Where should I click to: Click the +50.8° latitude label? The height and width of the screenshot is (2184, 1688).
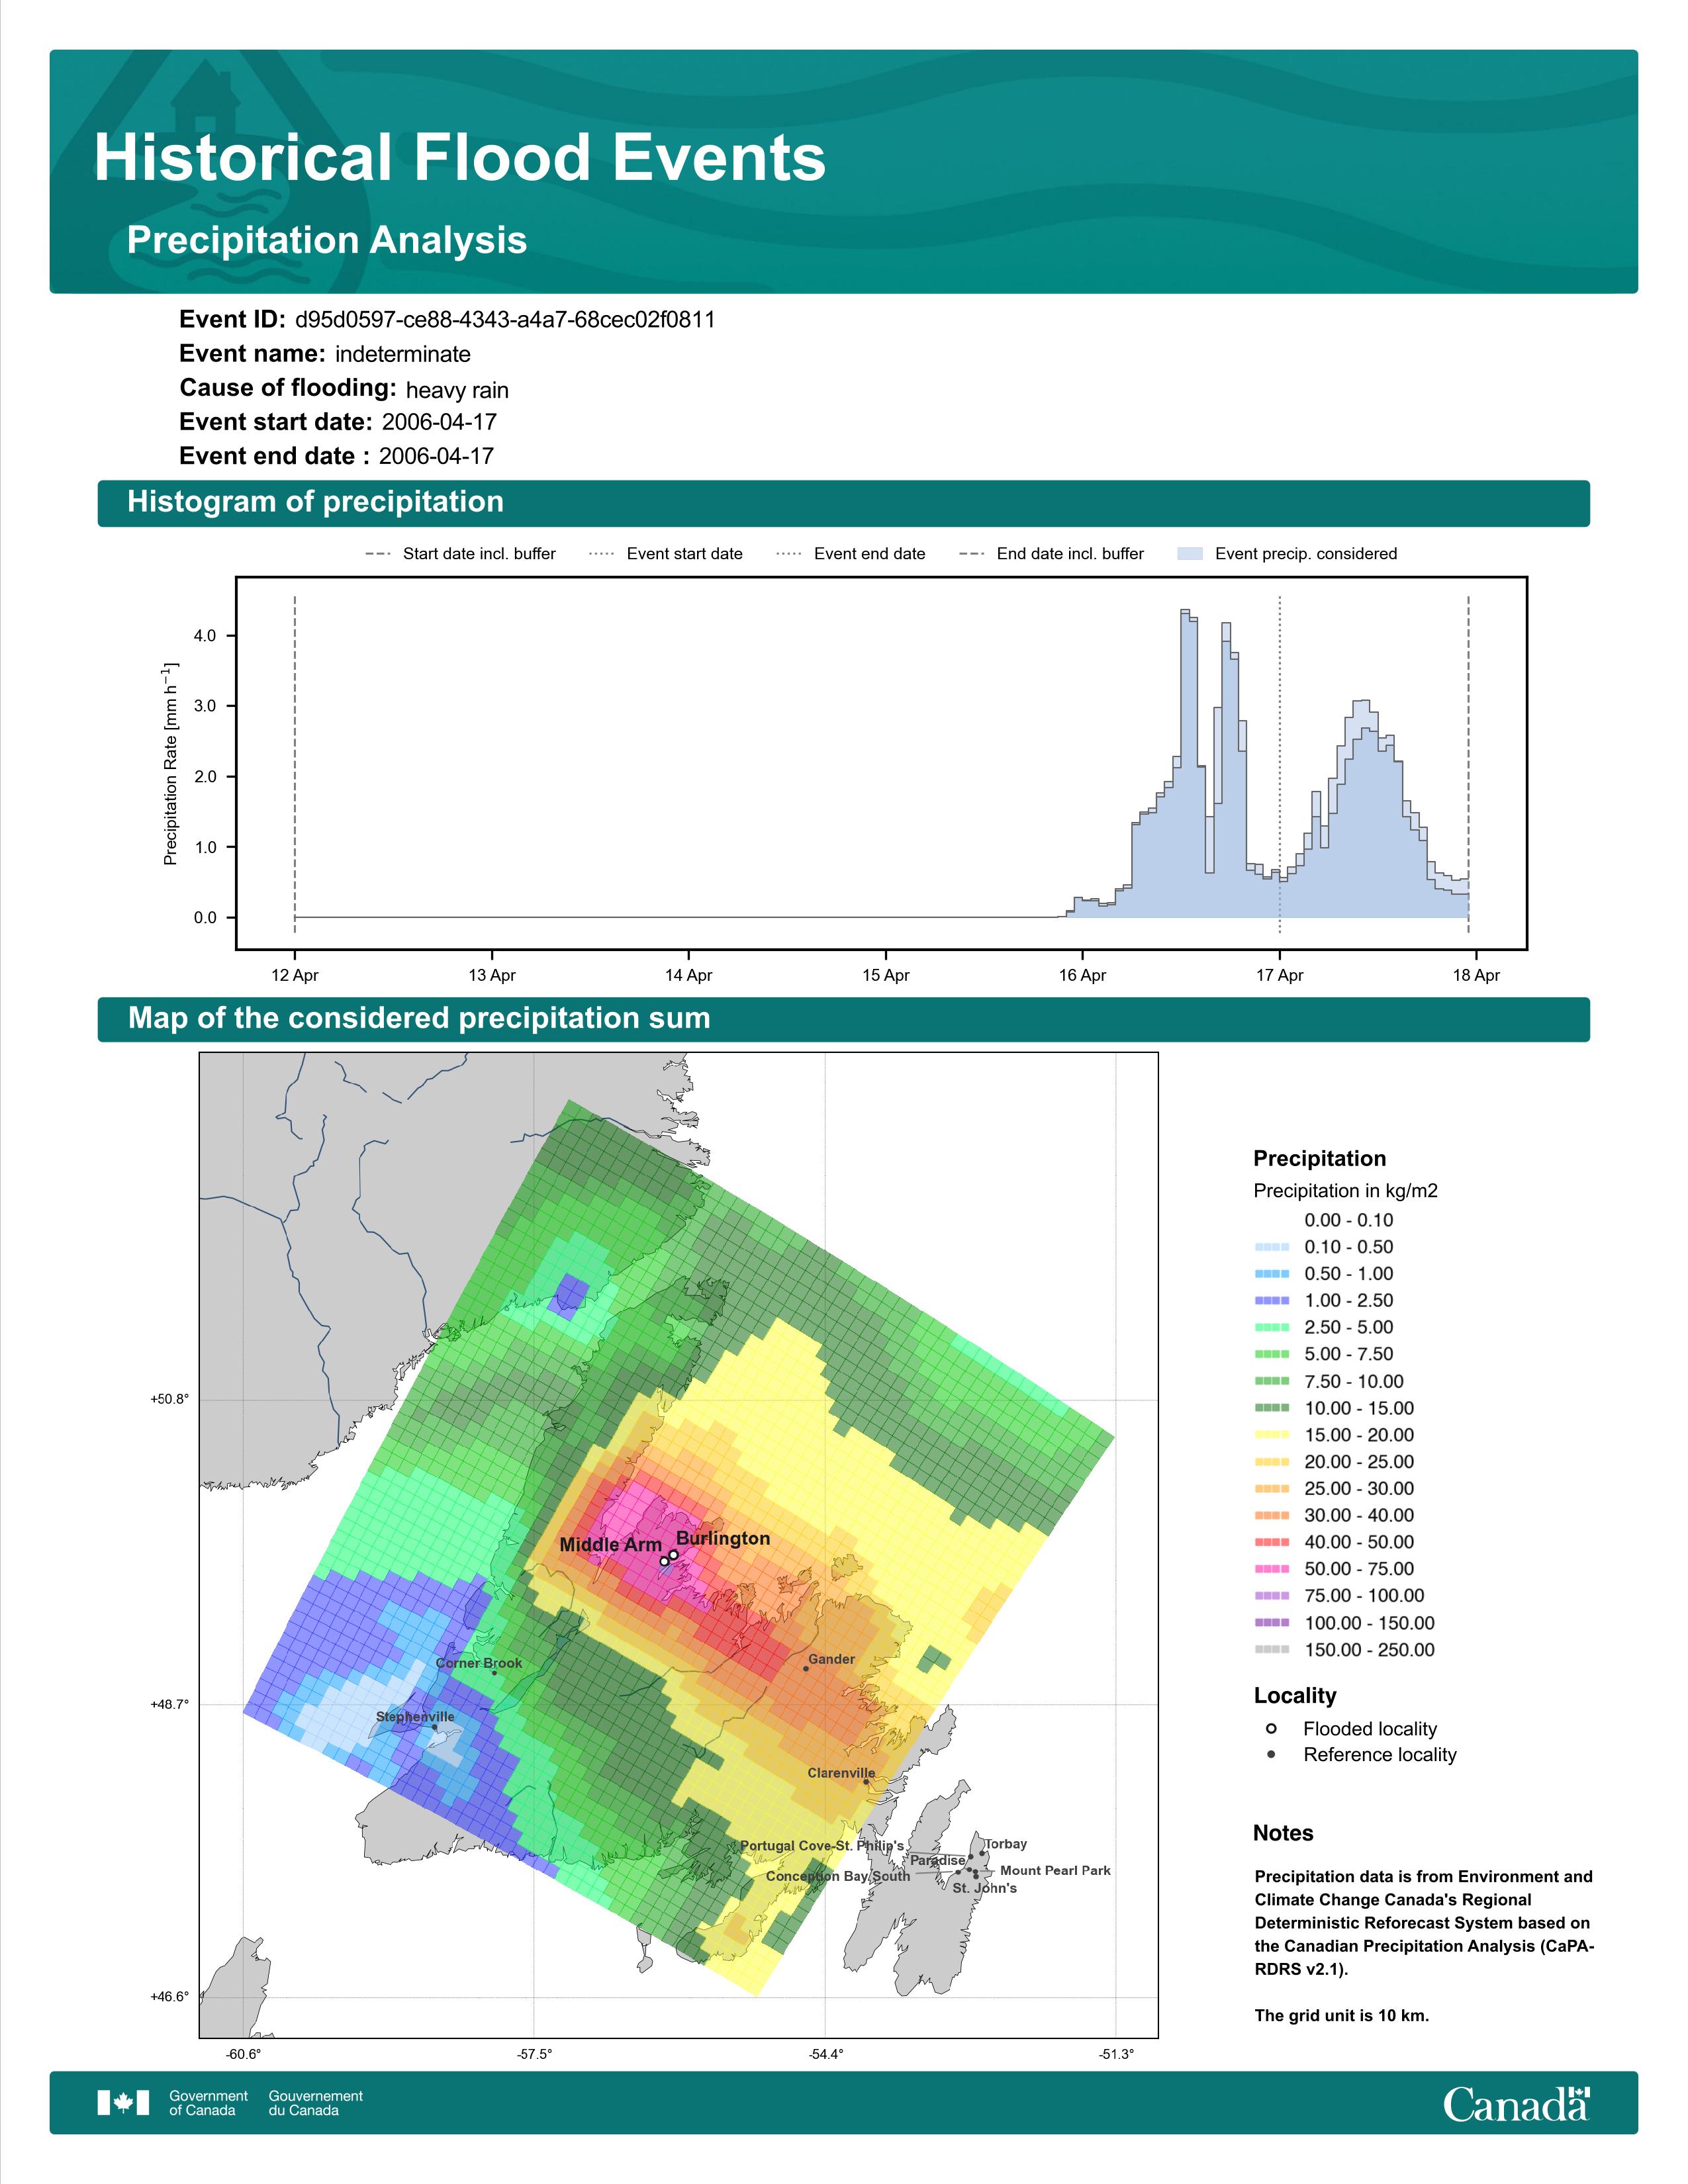coord(169,1399)
